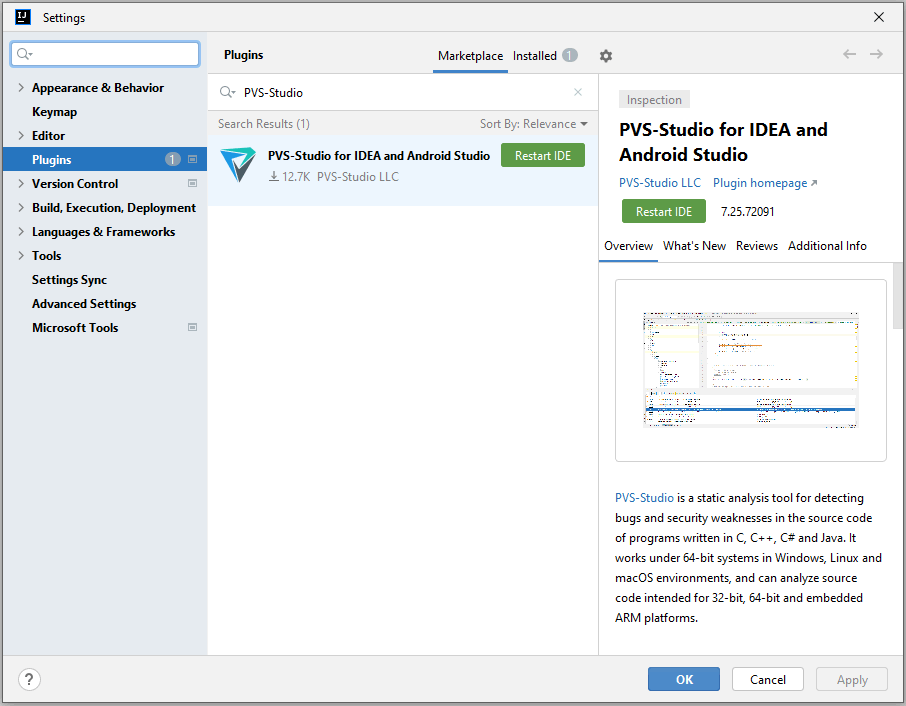Click the Version Control project-level icon
The width and height of the screenshot is (906, 706).
coord(193,184)
